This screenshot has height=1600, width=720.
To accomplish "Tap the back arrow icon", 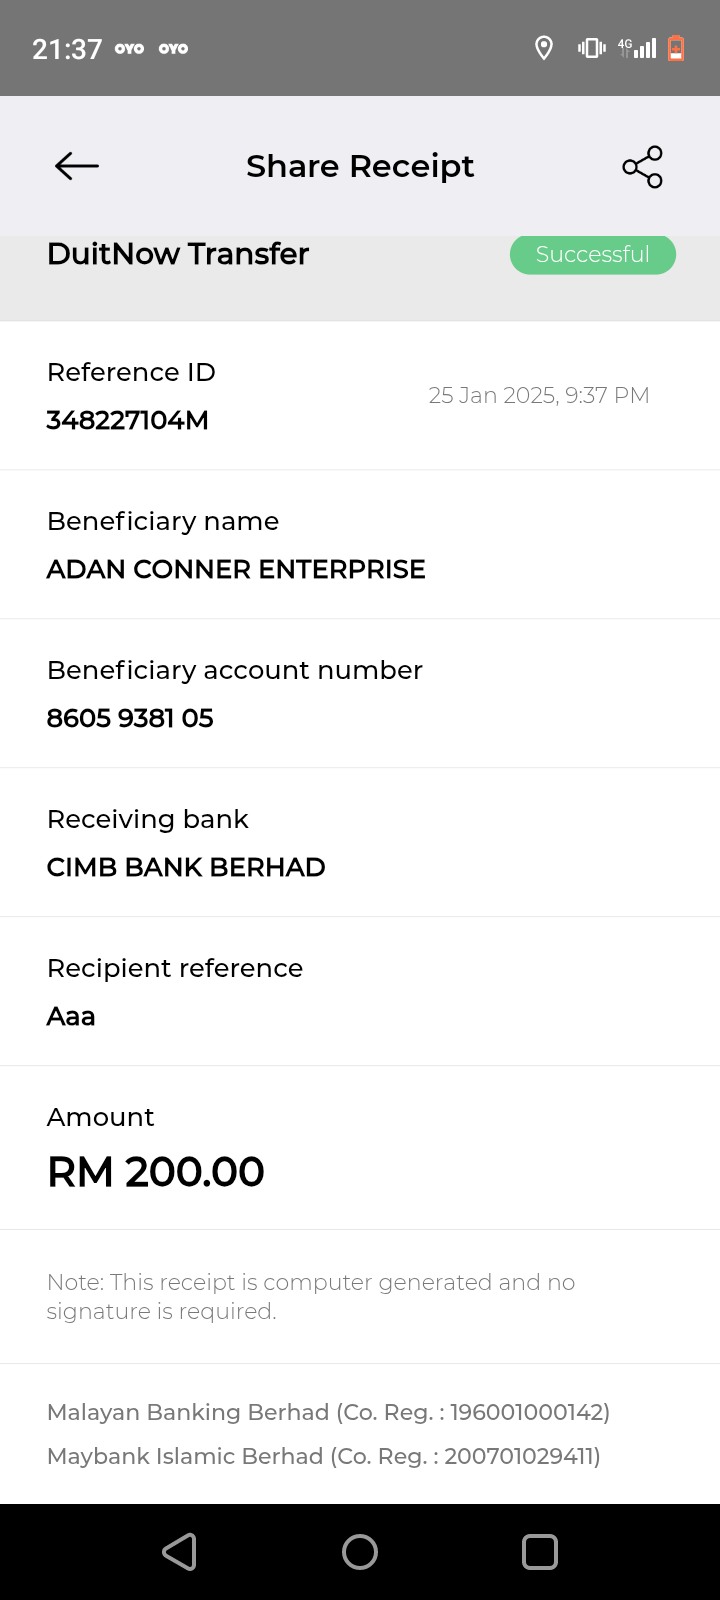I will tap(77, 166).
